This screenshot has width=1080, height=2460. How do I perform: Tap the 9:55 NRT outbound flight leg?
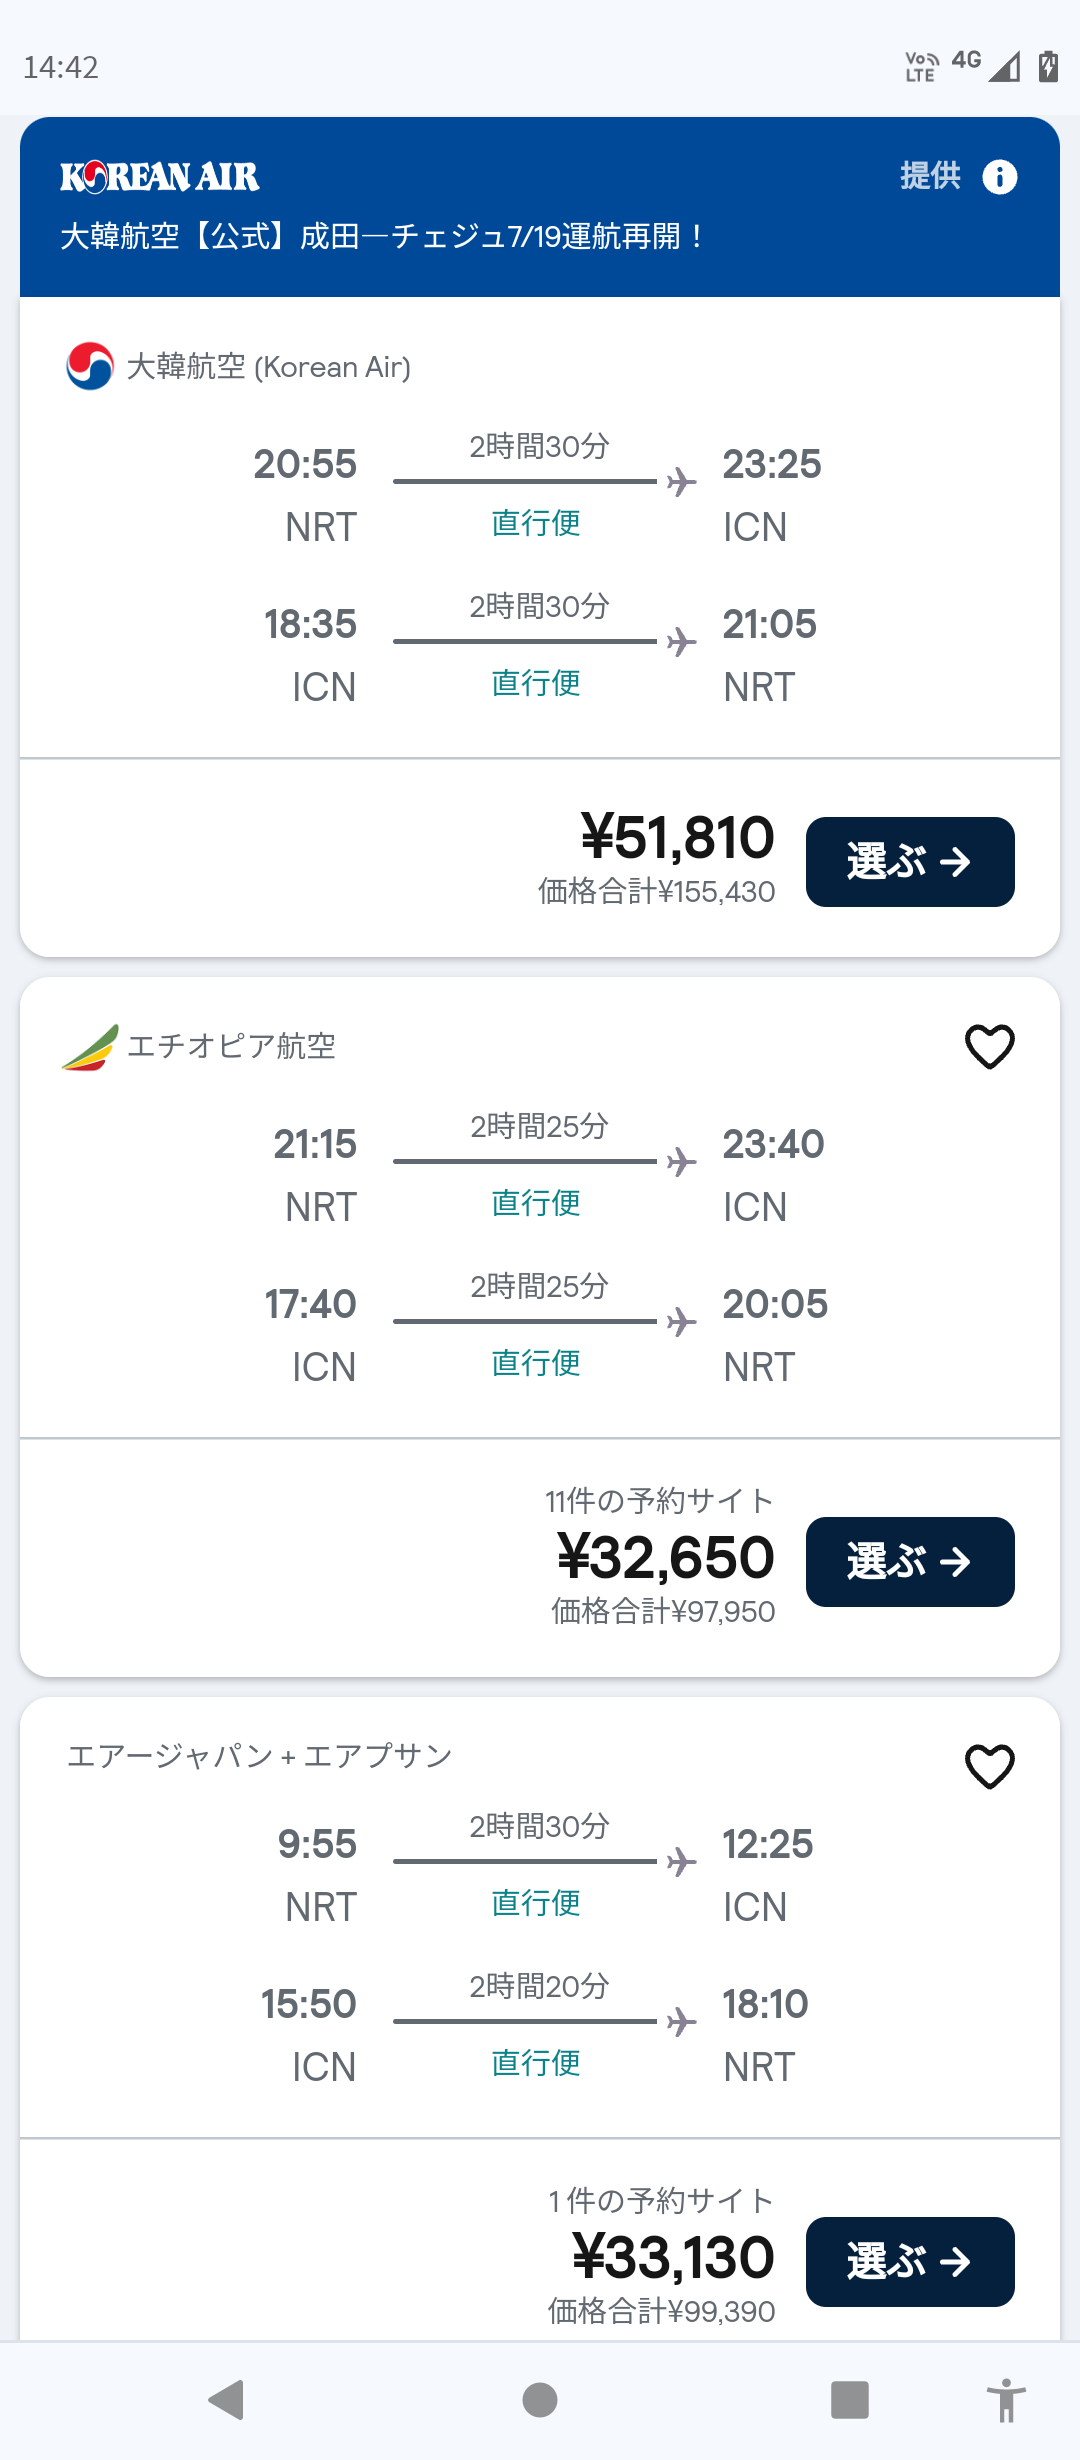click(538, 1874)
